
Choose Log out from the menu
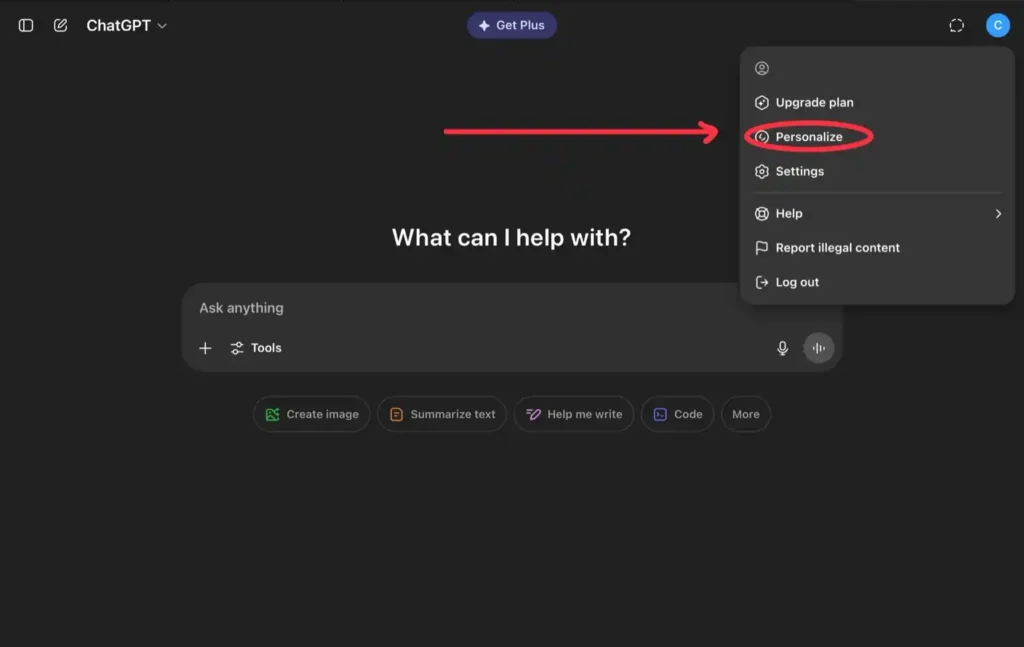click(877, 282)
